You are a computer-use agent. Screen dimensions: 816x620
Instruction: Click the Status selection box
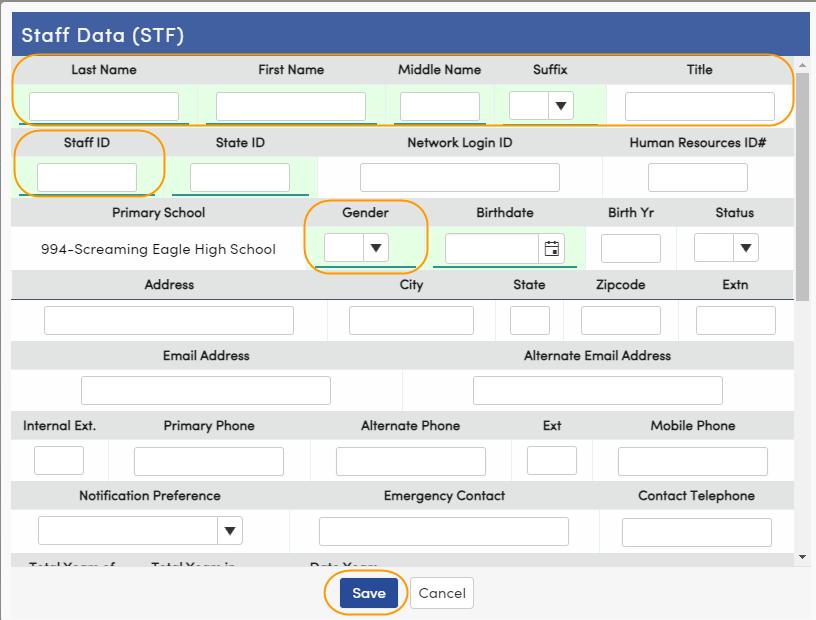714,247
